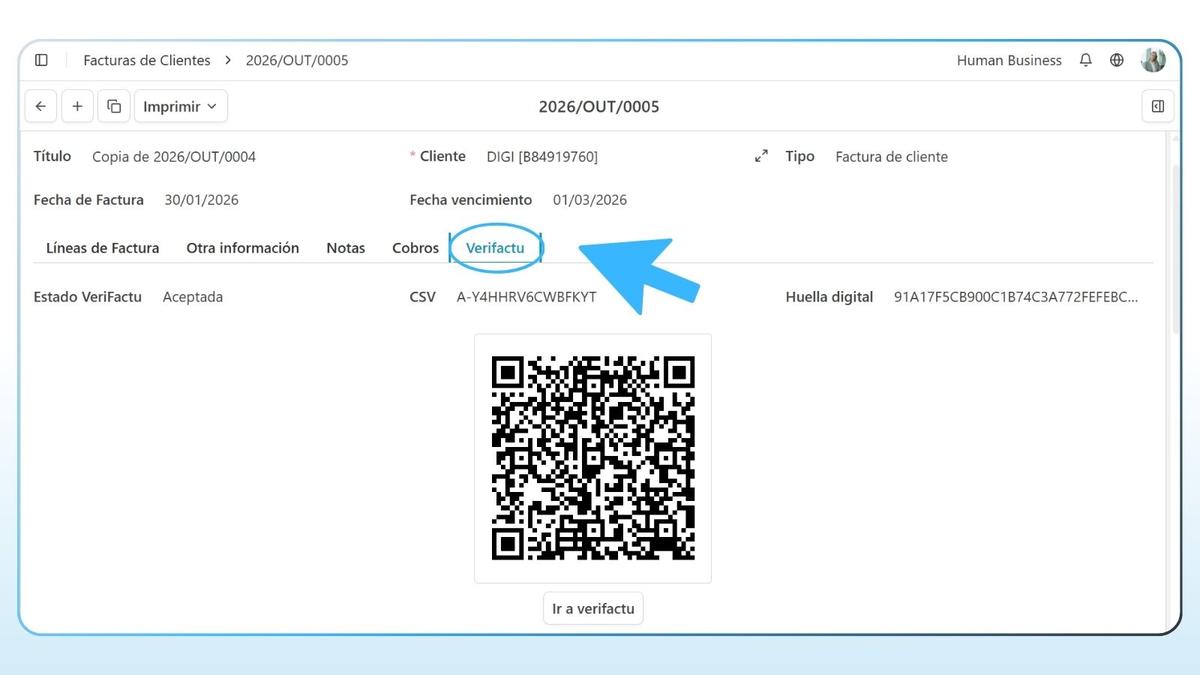This screenshot has height=675, width=1200.
Task: Click the Estado VeriFactu value Aceptada
Action: (x=193, y=297)
